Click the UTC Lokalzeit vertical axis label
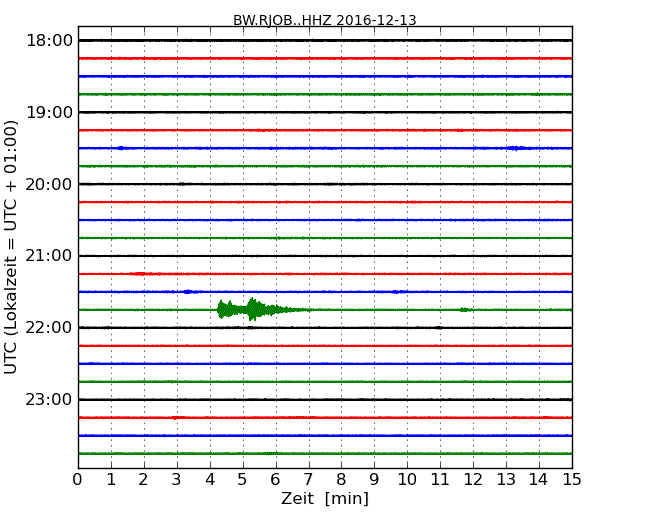The image size is (650, 520). (11, 247)
